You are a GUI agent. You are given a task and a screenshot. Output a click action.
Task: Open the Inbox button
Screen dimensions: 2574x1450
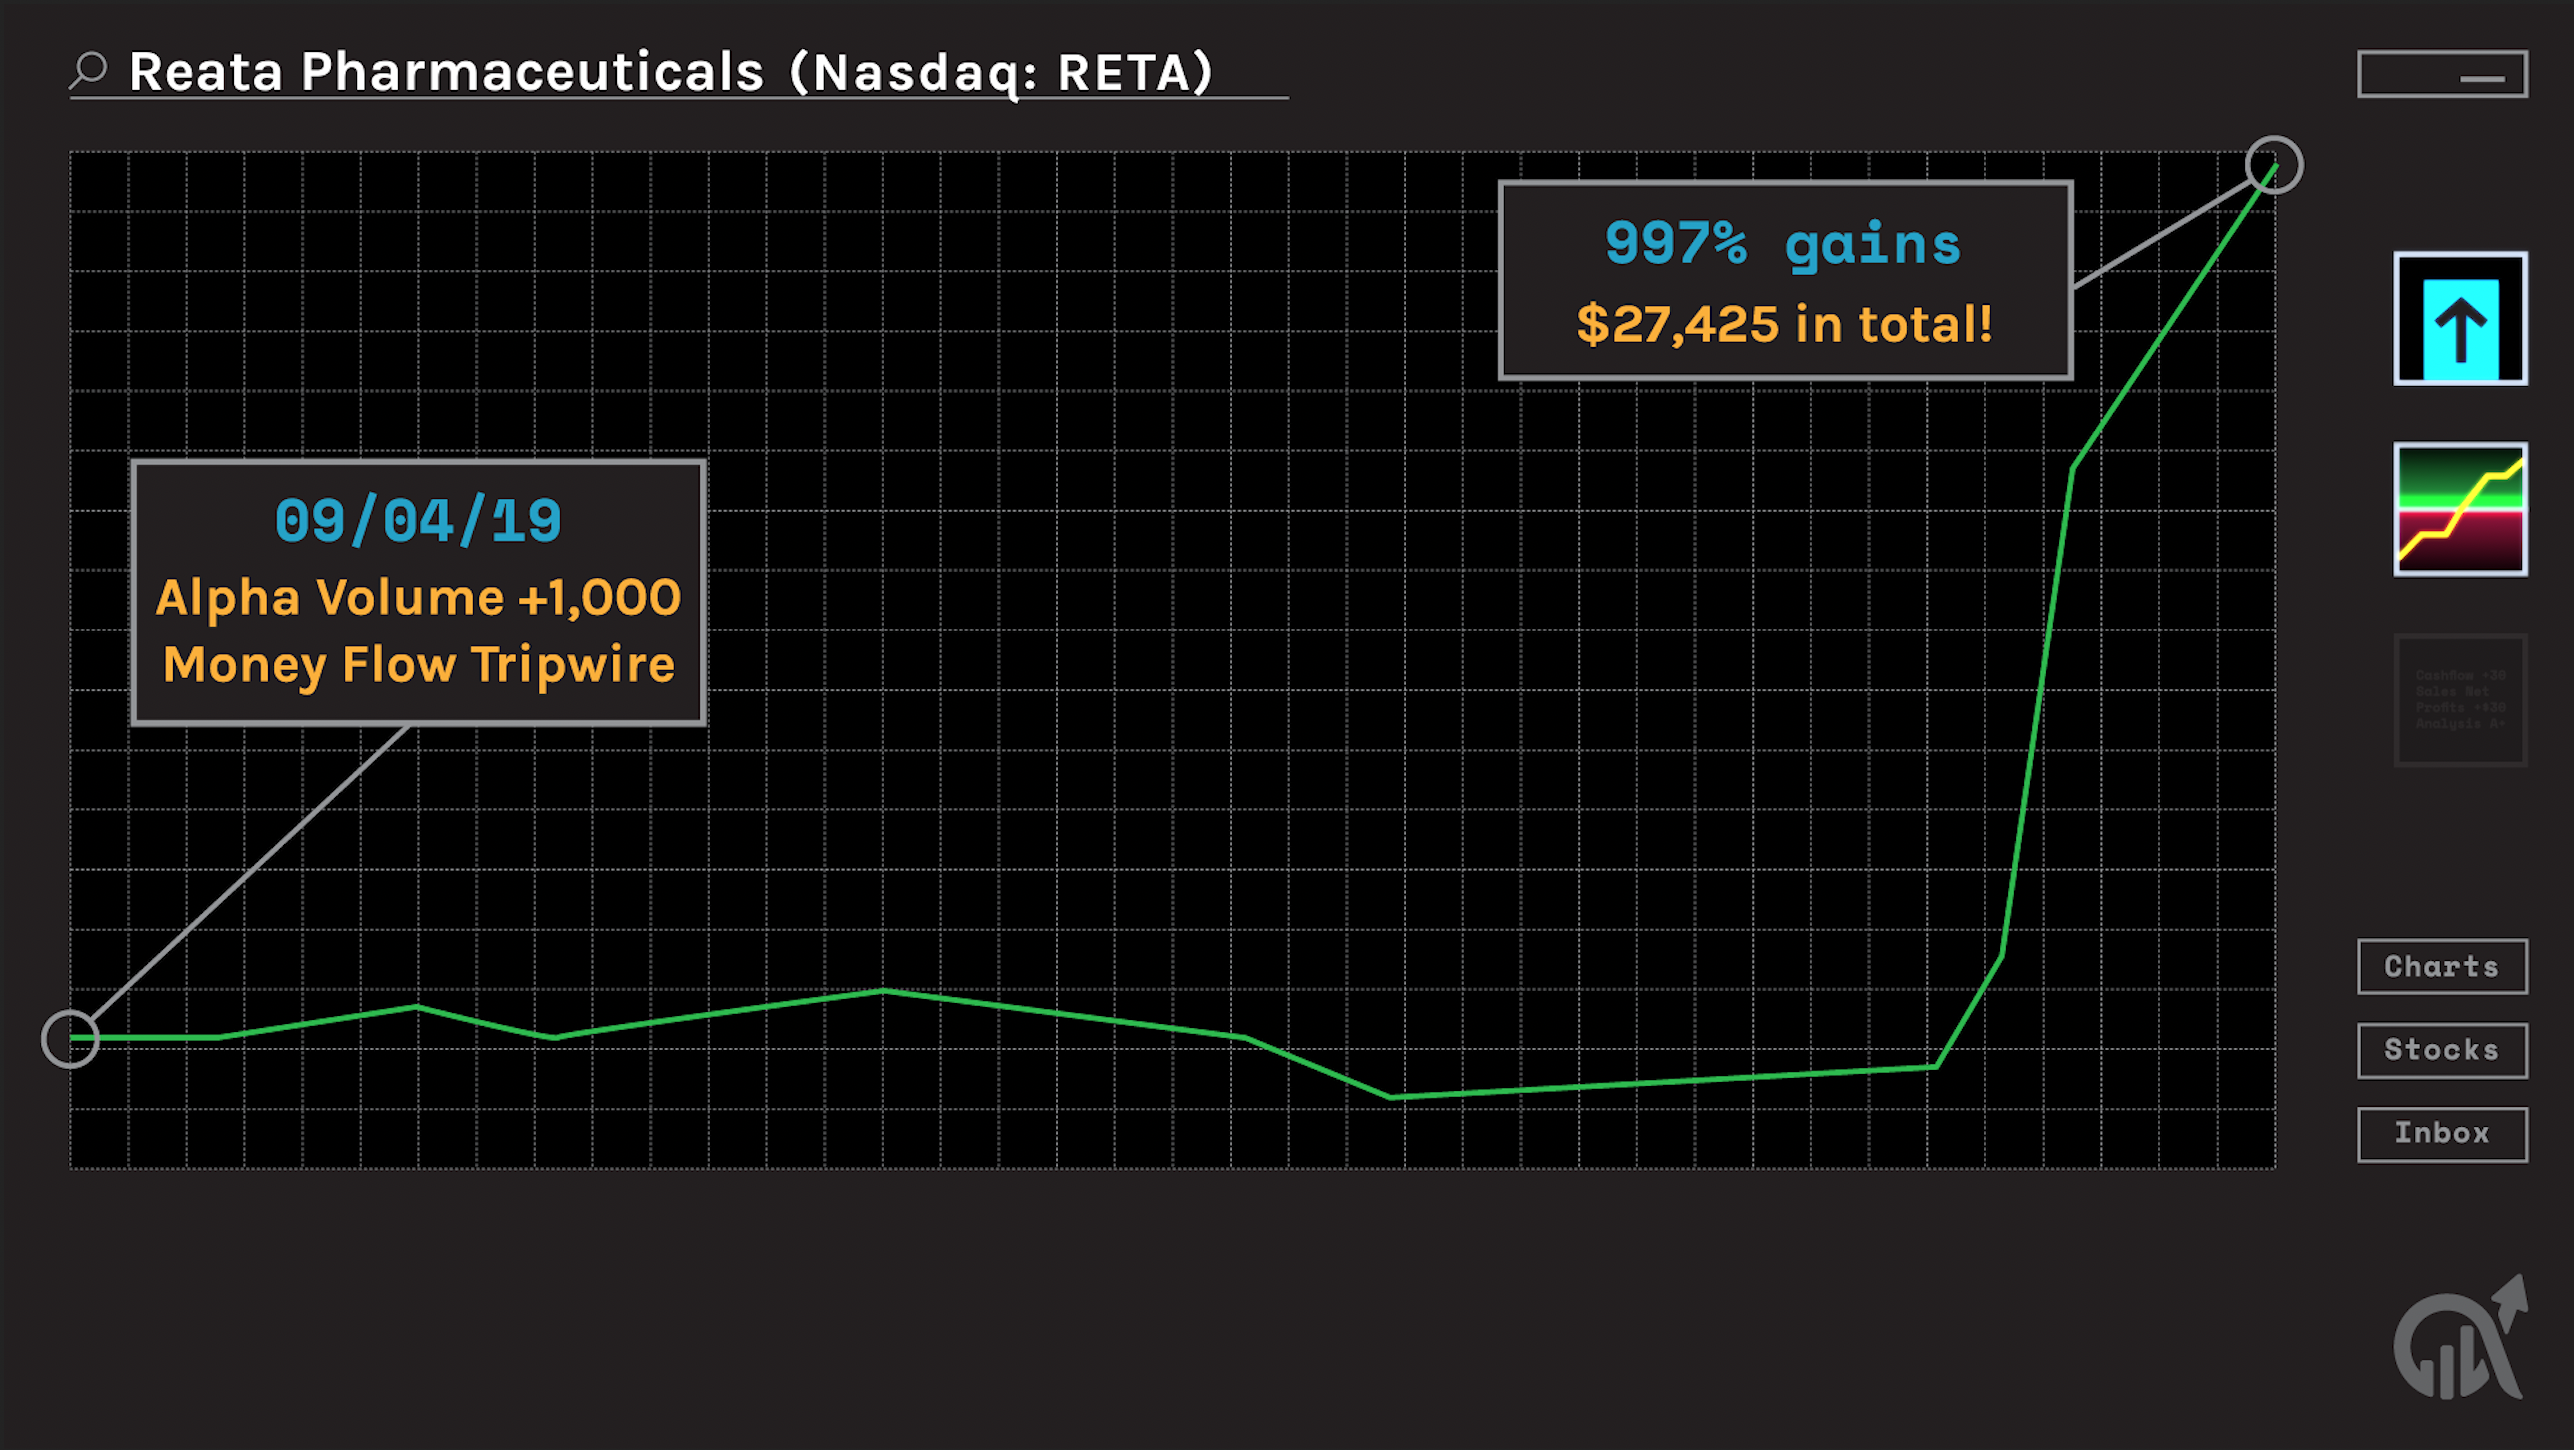point(2442,1134)
